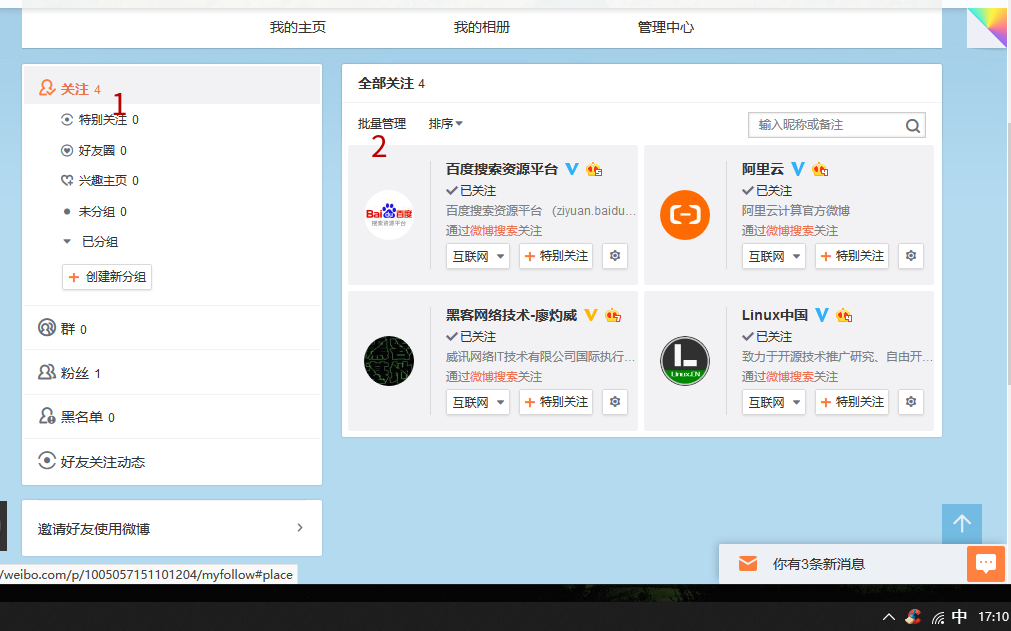Open 管理中心 tab
Image resolution: width=1011 pixels, height=631 pixels.
[665, 27]
